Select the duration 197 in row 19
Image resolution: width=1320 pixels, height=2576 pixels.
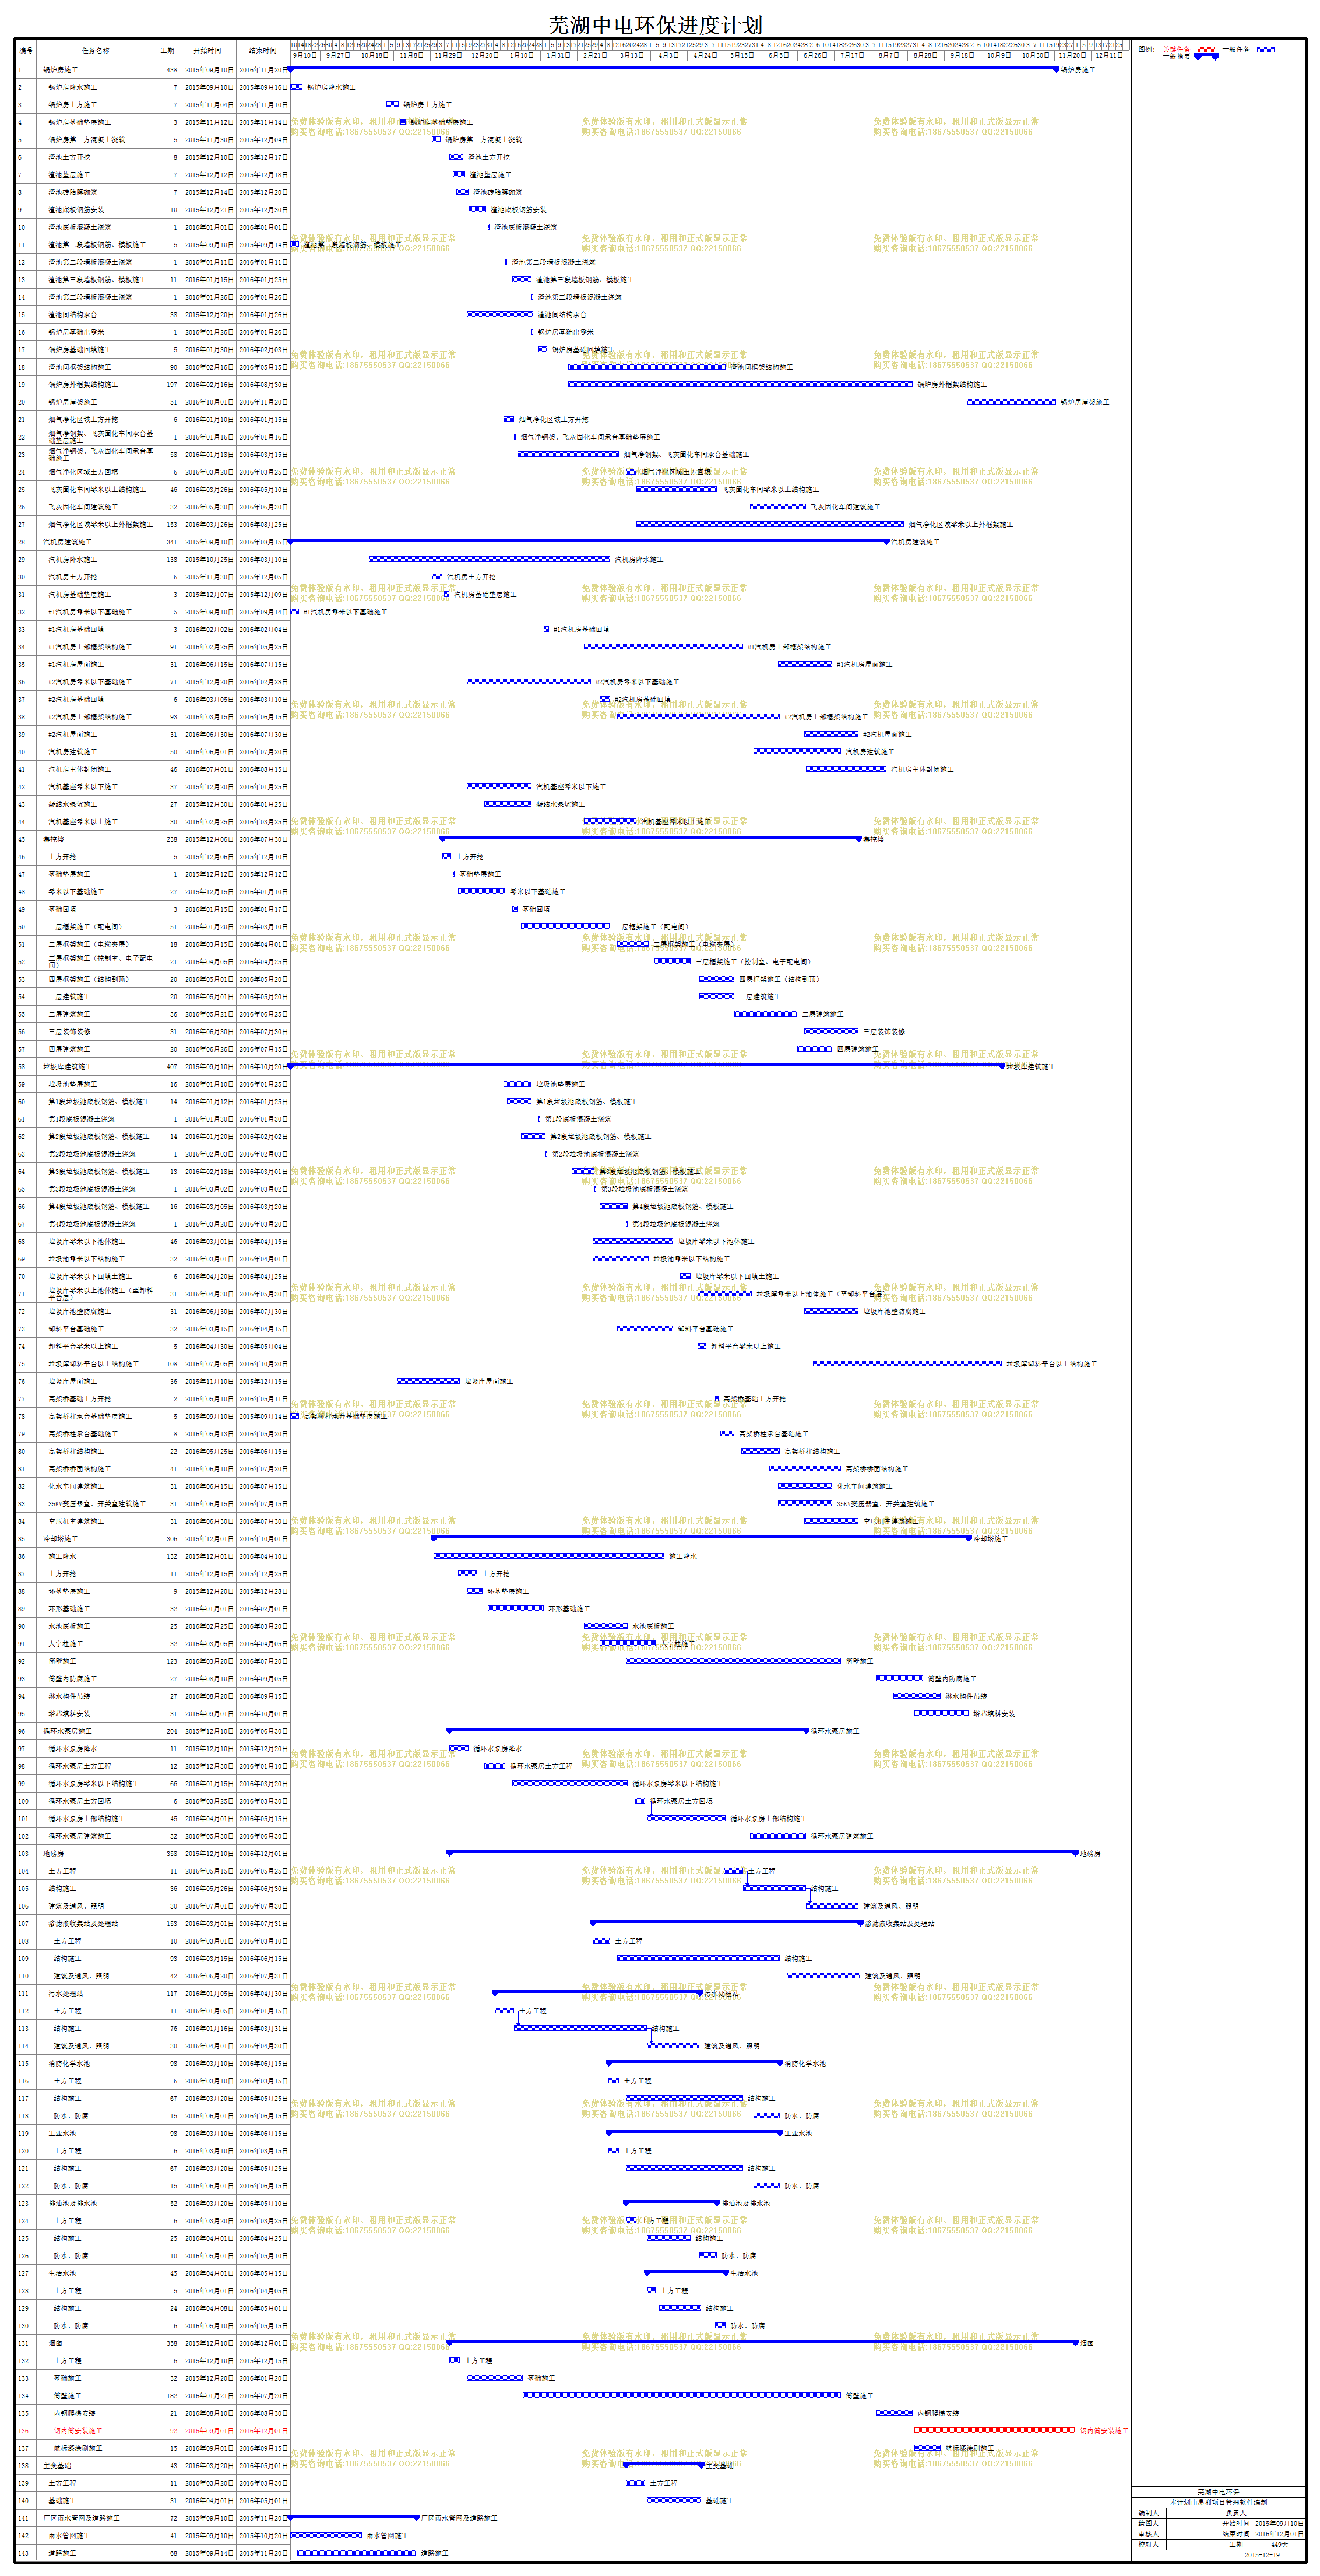pyautogui.click(x=171, y=385)
